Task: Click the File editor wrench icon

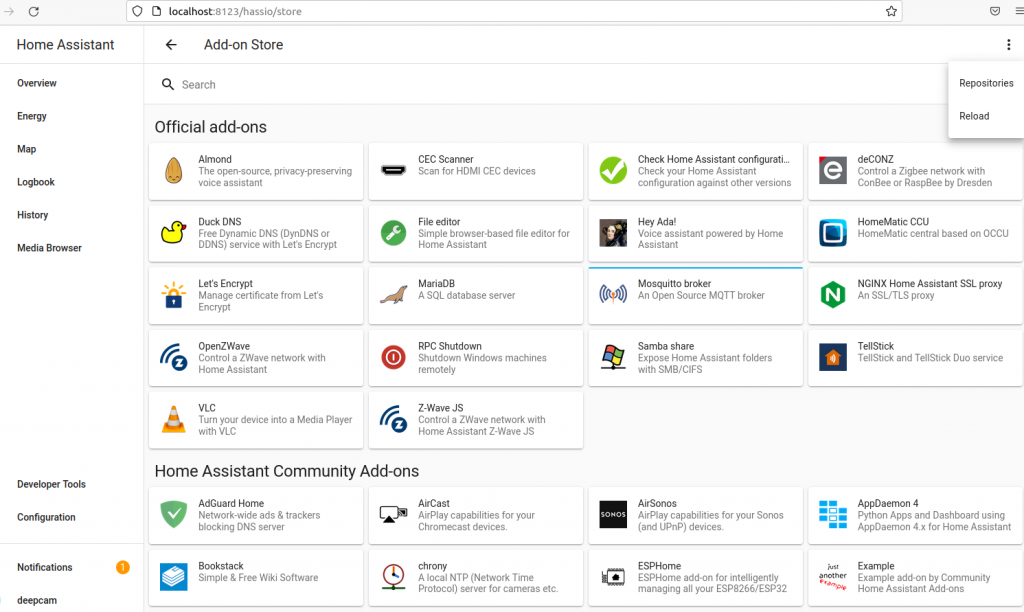Action: 393,233
